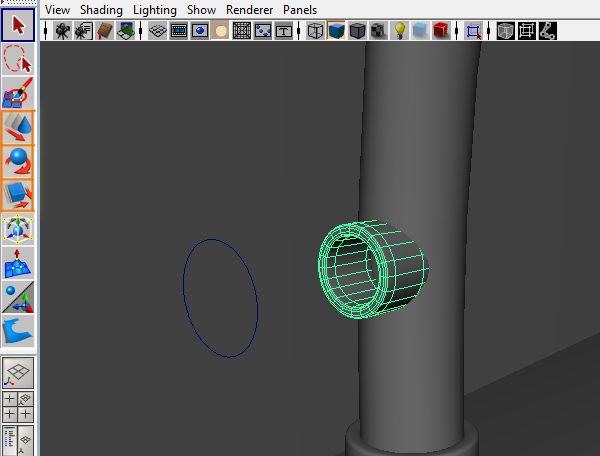Select the Show Manipulator tool
600x456 pixels.
point(18,297)
